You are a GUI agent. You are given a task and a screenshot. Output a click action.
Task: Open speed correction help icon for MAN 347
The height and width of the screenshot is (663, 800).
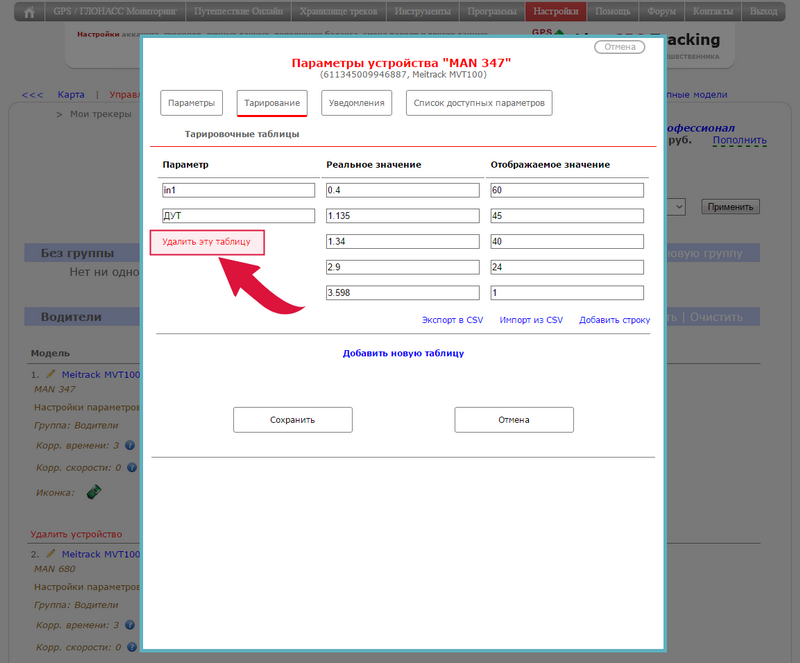(130, 467)
